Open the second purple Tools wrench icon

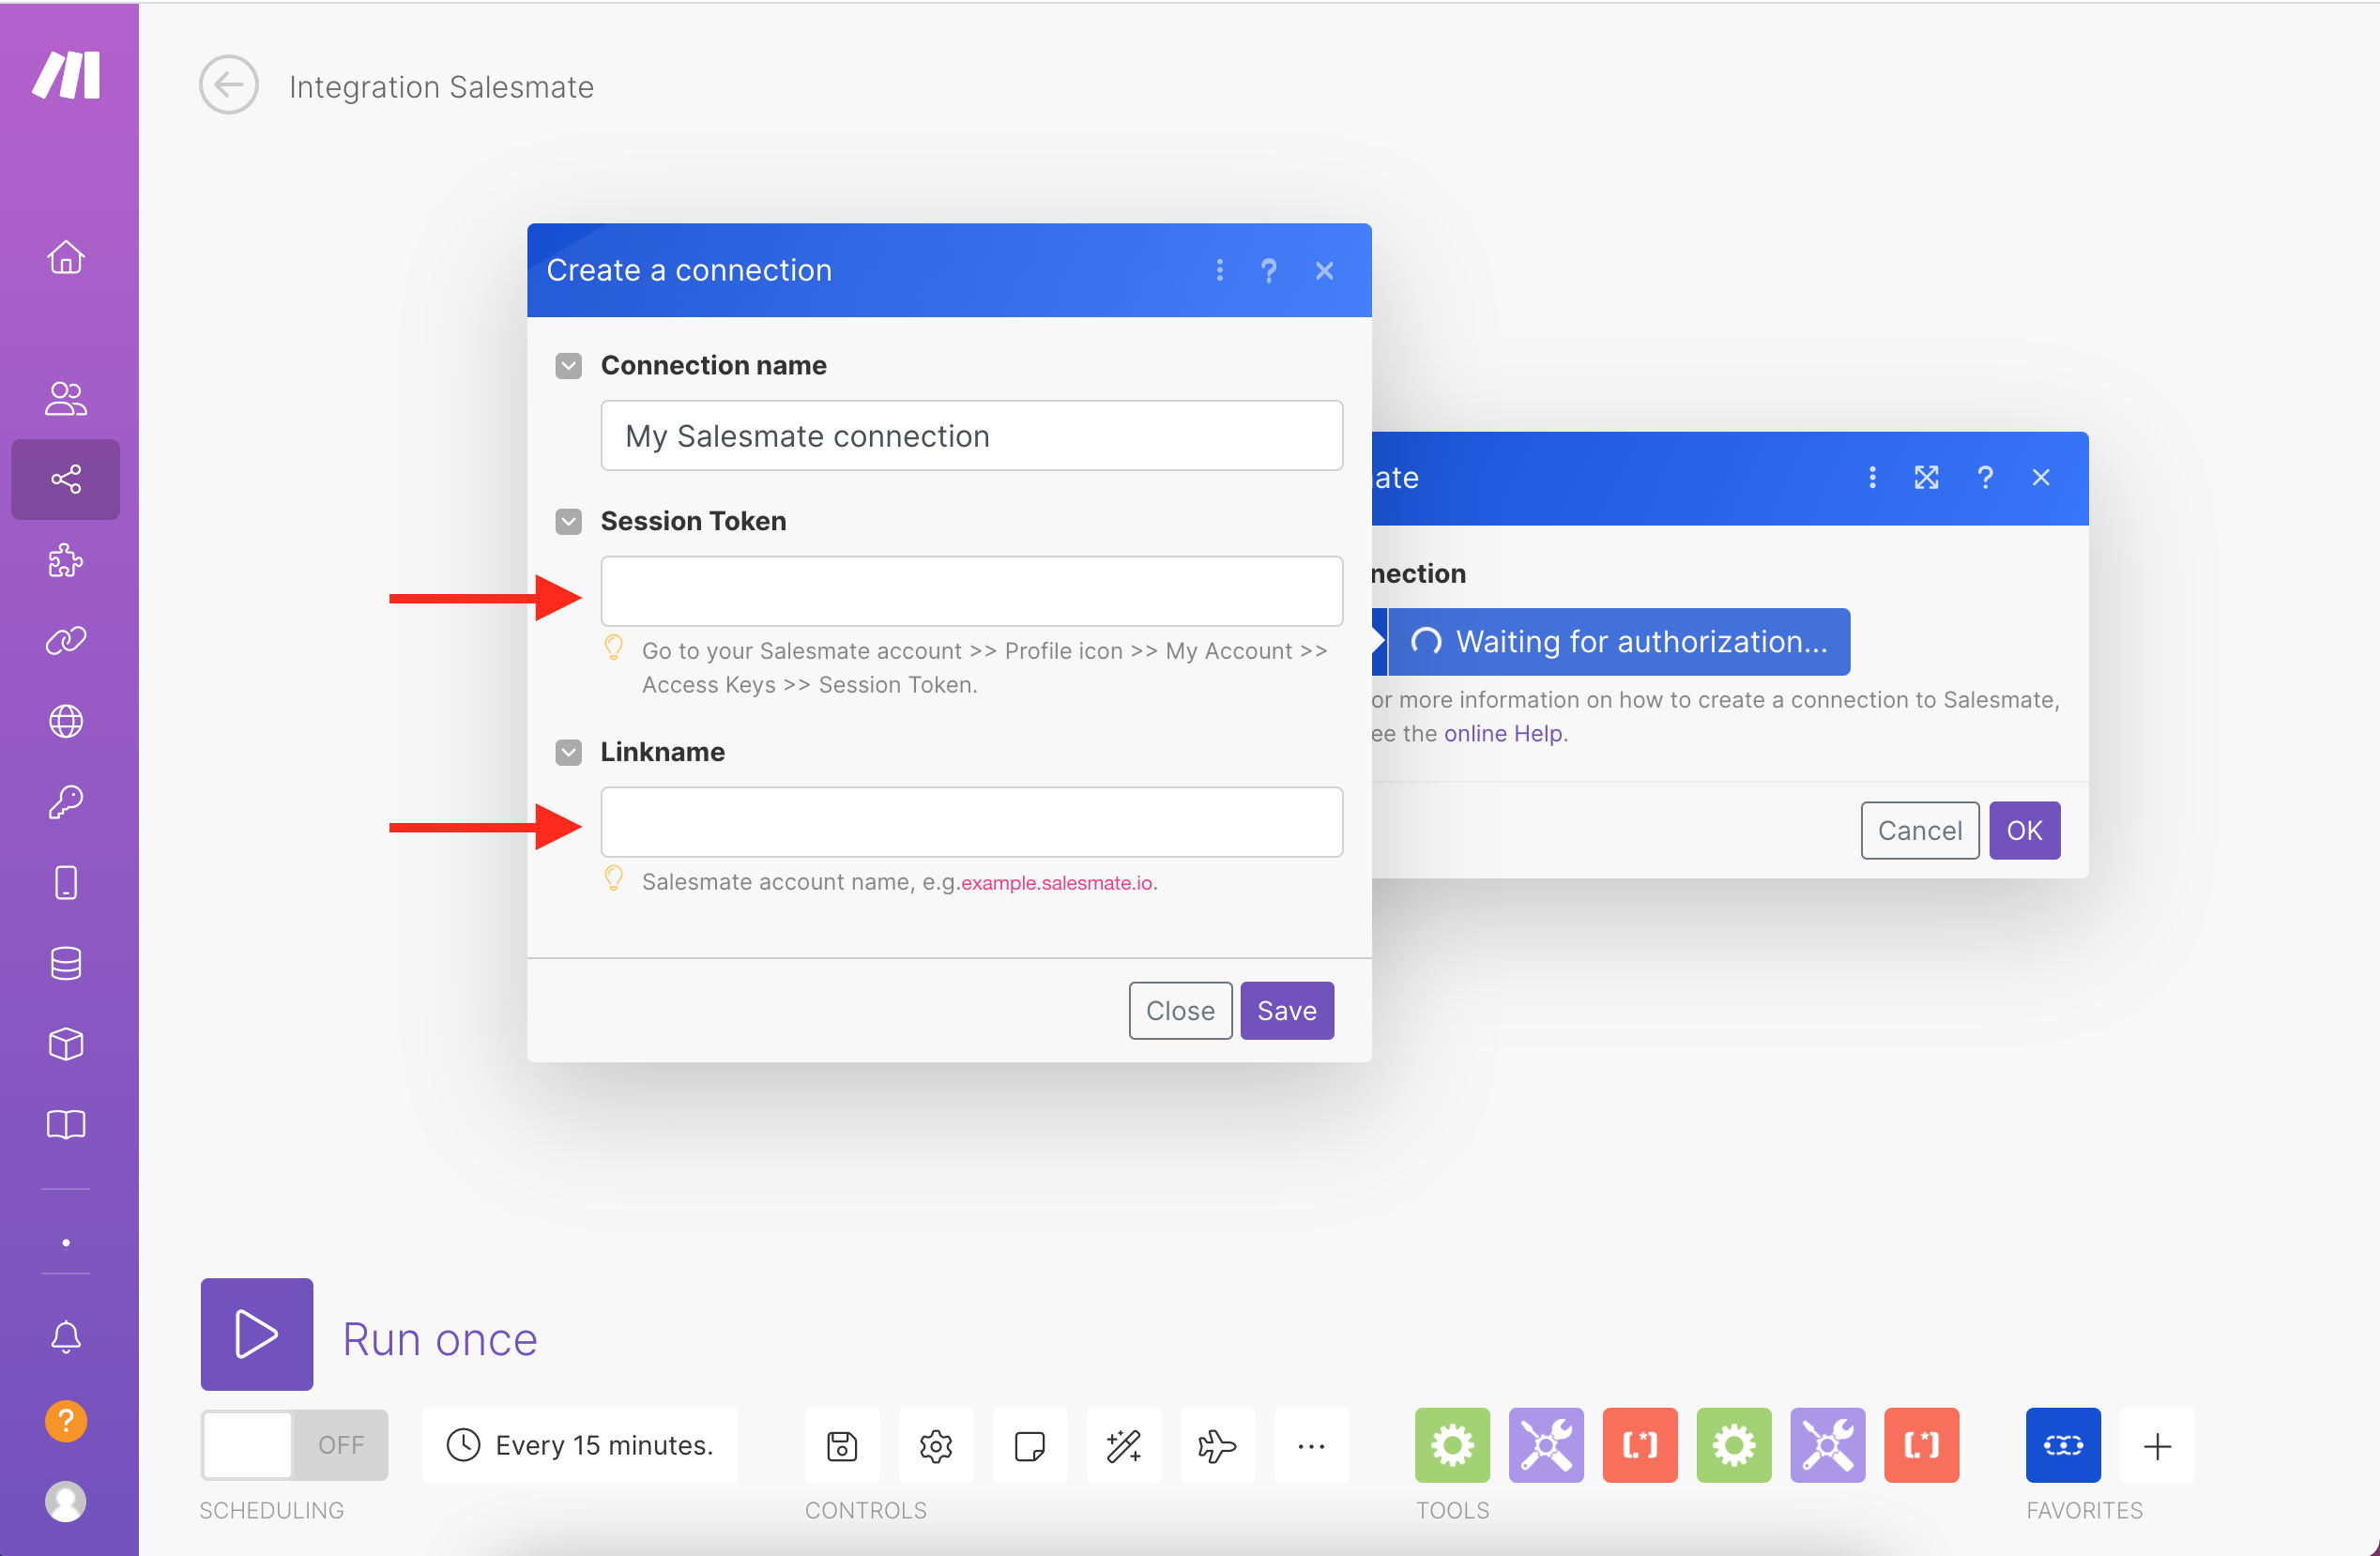point(1829,1446)
